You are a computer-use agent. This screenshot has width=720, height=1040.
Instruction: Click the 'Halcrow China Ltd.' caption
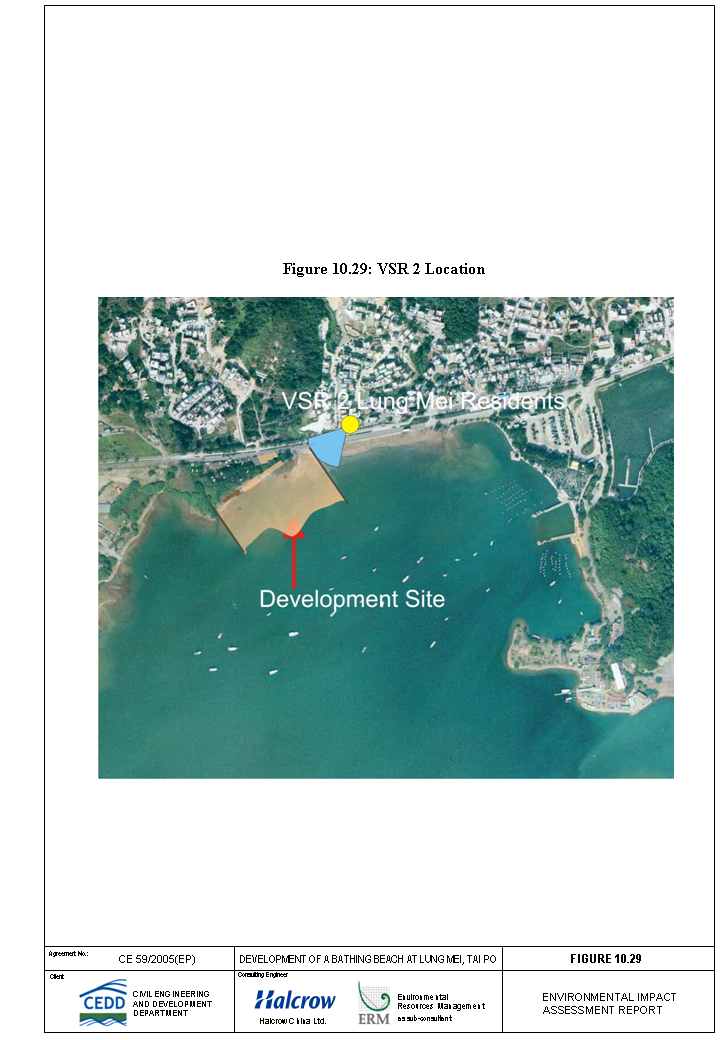(x=293, y=1021)
